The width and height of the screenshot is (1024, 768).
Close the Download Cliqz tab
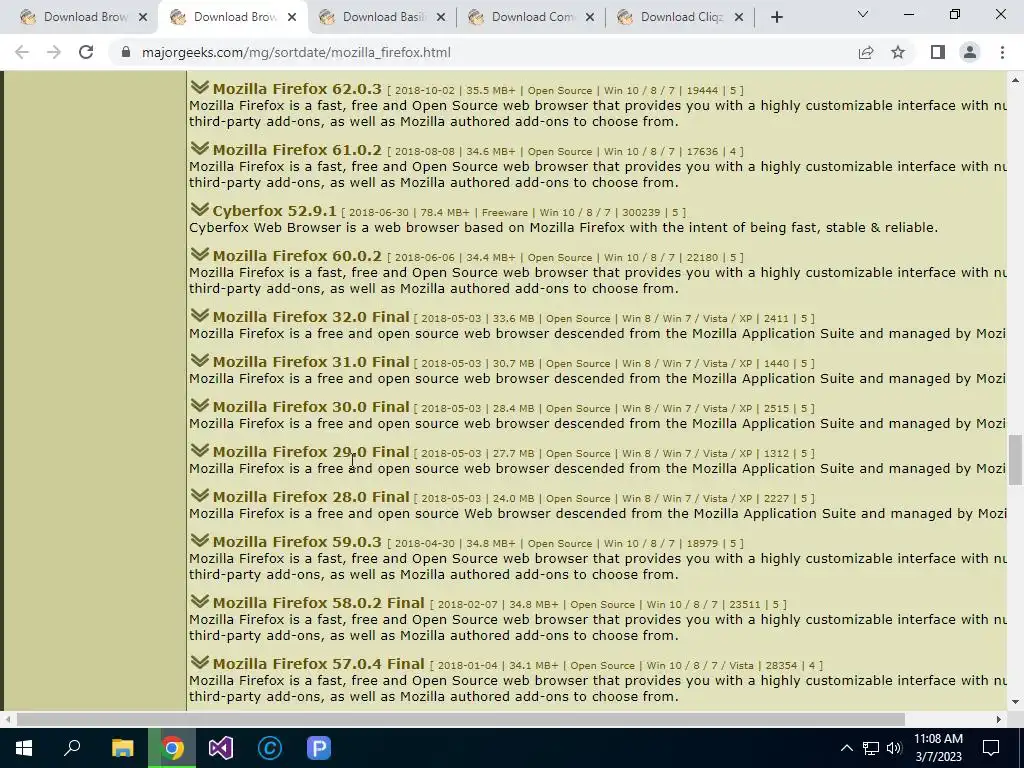(739, 18)
